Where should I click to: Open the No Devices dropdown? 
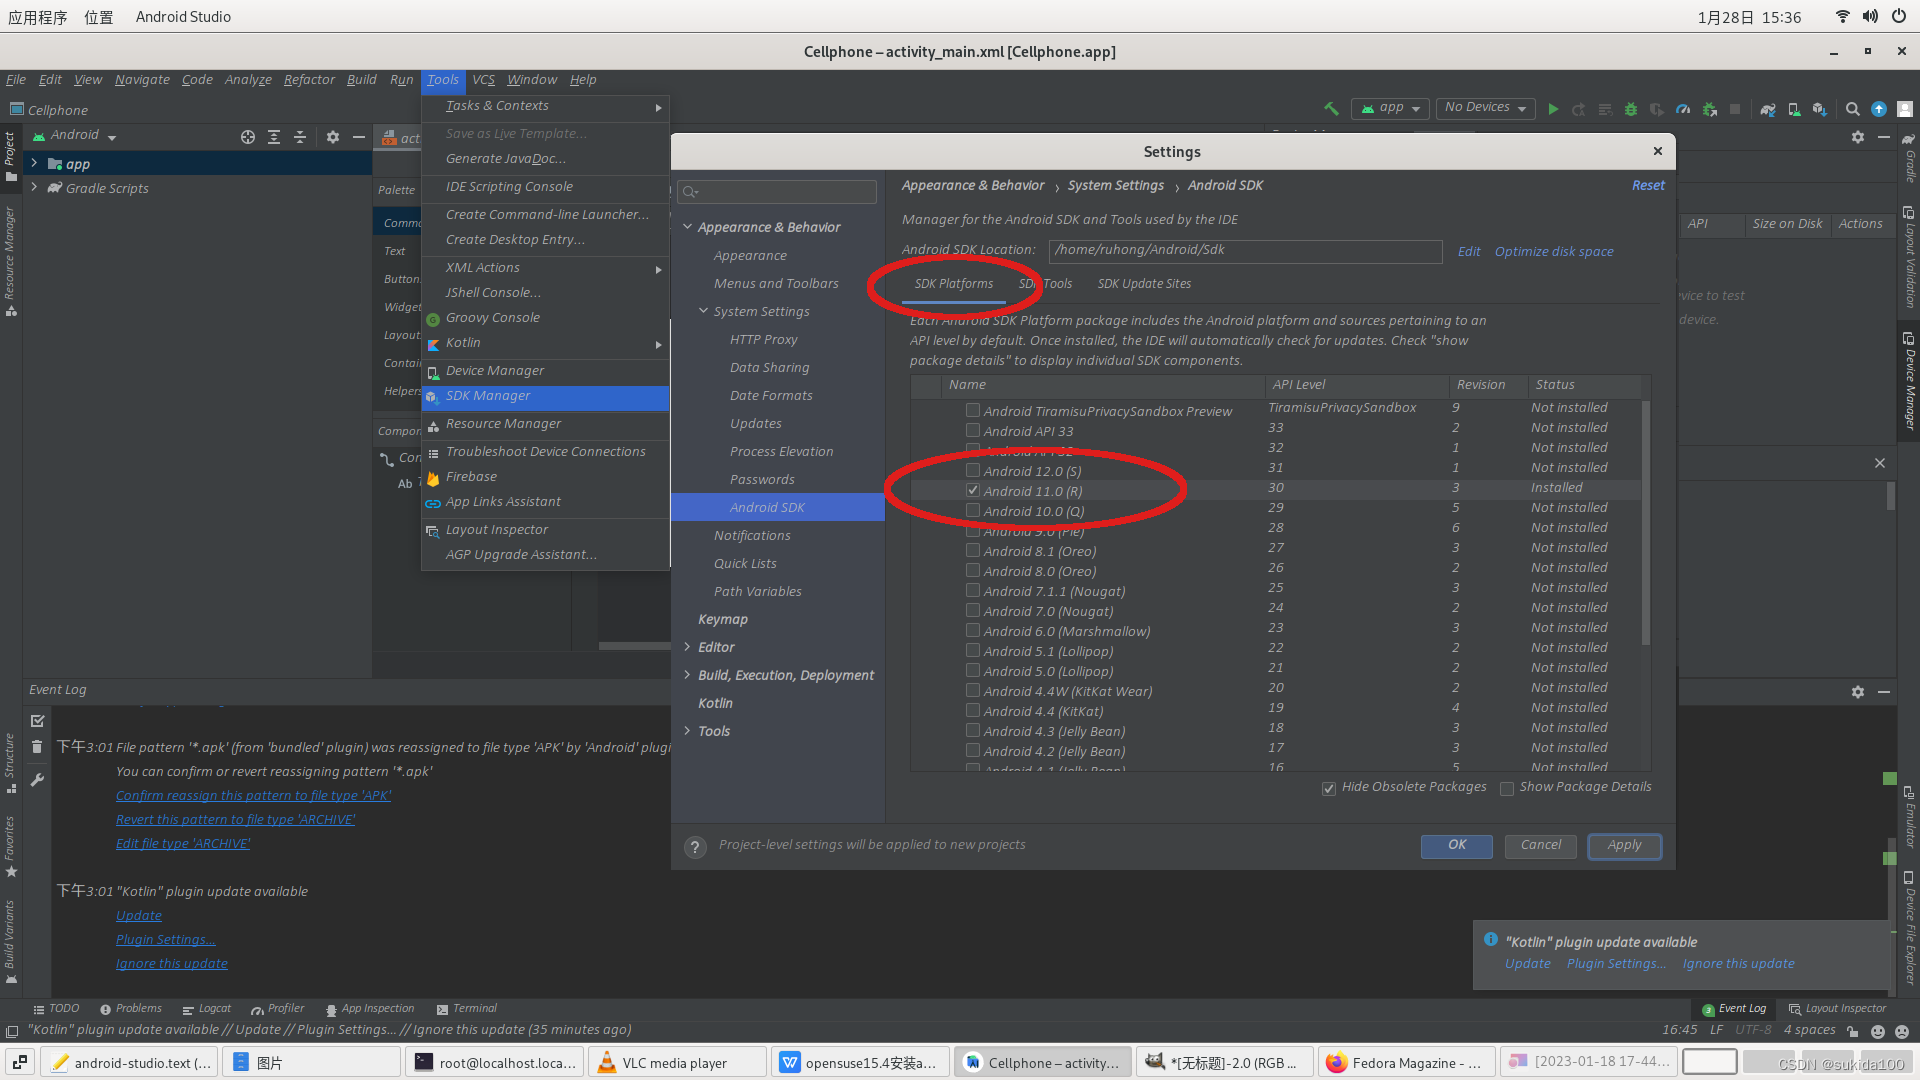1486,108
